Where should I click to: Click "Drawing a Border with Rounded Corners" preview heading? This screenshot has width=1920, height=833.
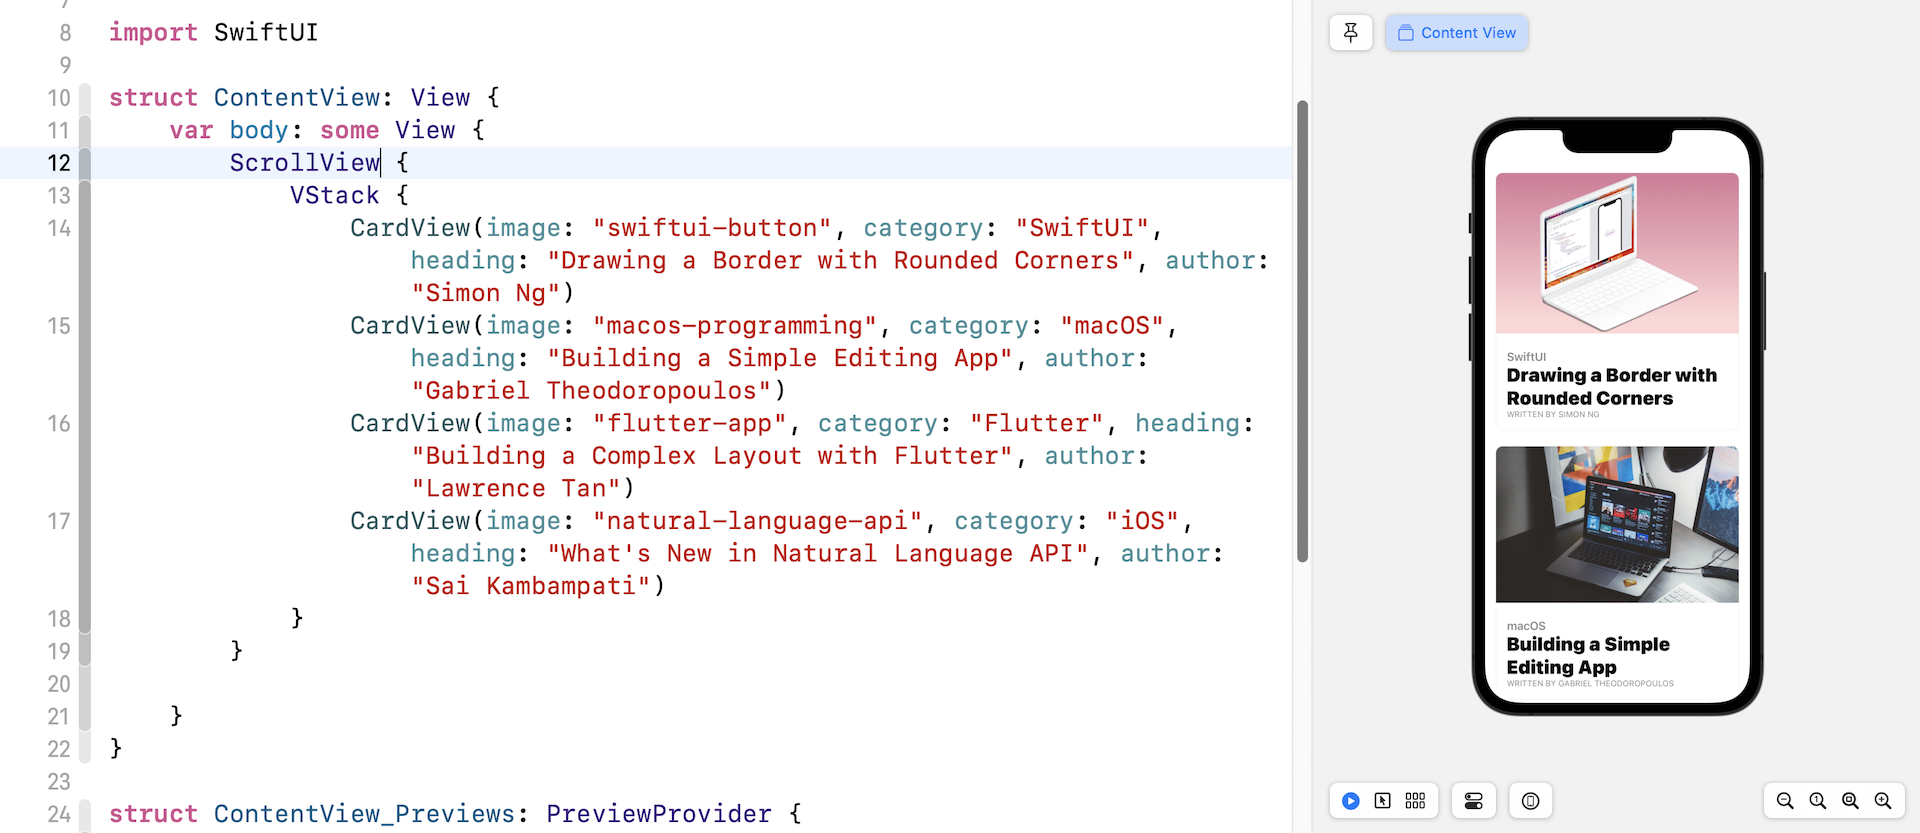click(1611, 387)
